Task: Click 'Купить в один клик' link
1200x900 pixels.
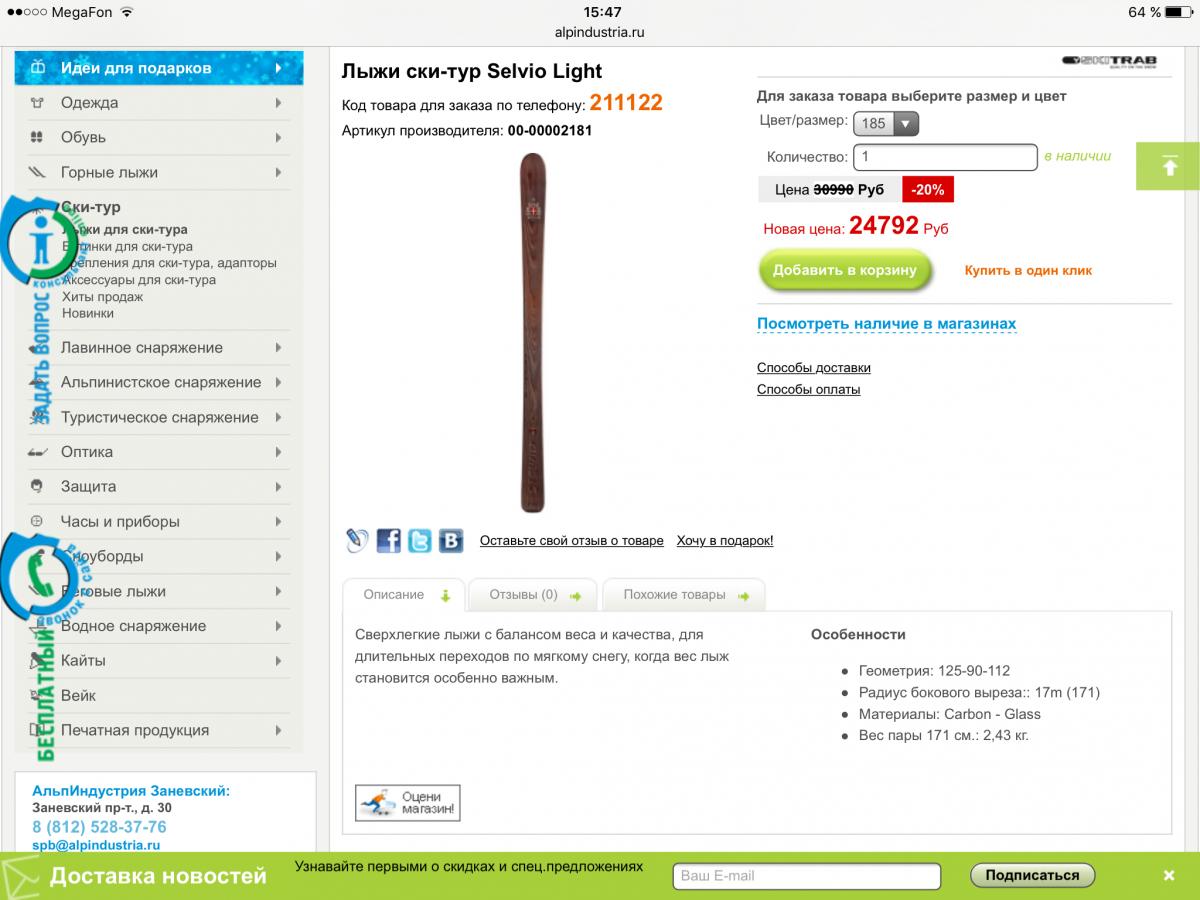Action: tap(1028, 271)
